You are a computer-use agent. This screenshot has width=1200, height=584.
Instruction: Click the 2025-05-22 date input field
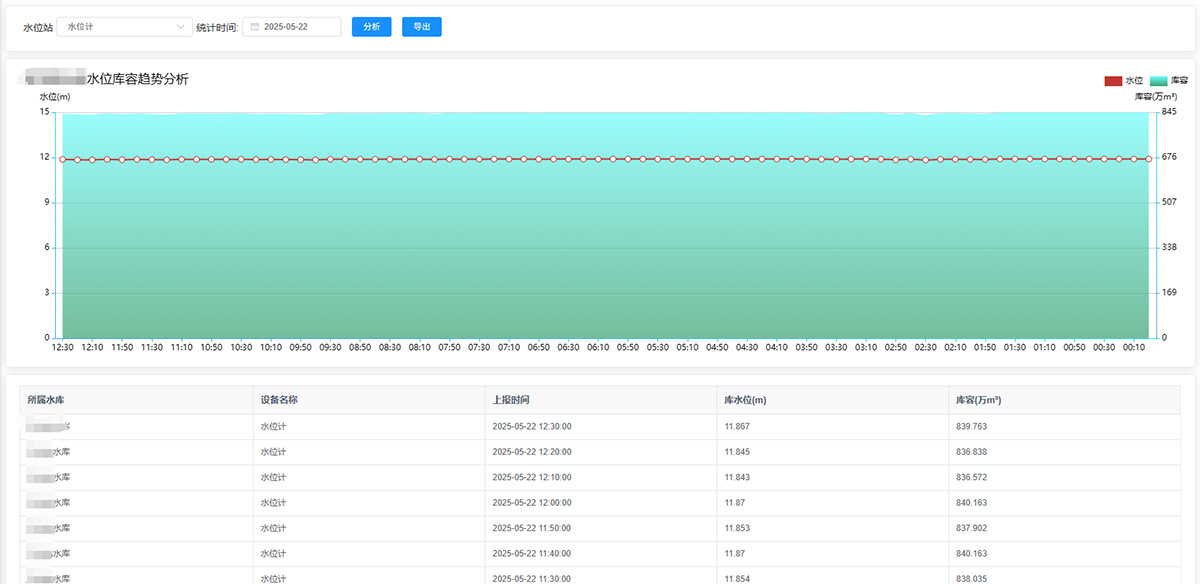(298, 27)
